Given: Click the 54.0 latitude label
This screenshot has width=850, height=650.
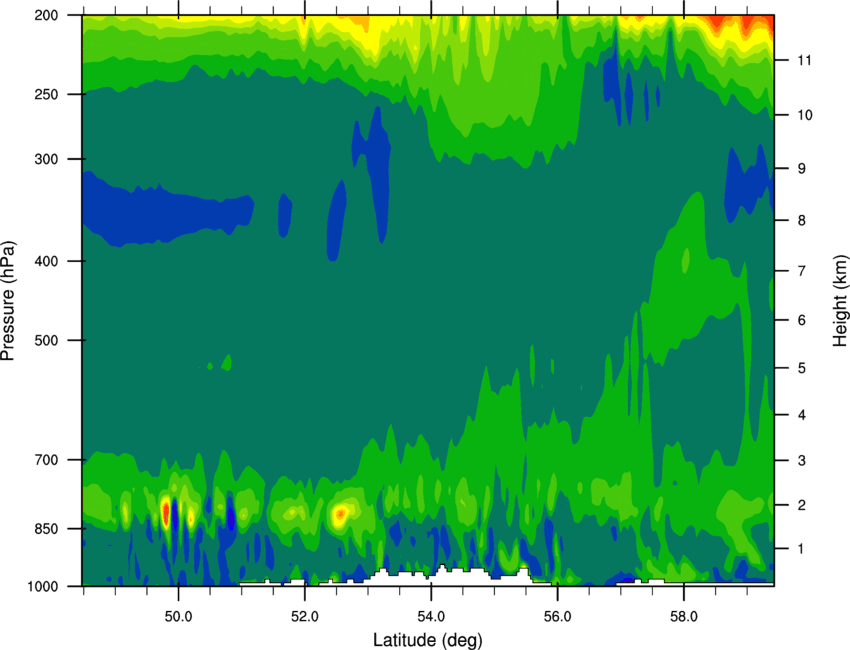Looking at the screenshot, I should pyautogui.click(x=431, y=617).
